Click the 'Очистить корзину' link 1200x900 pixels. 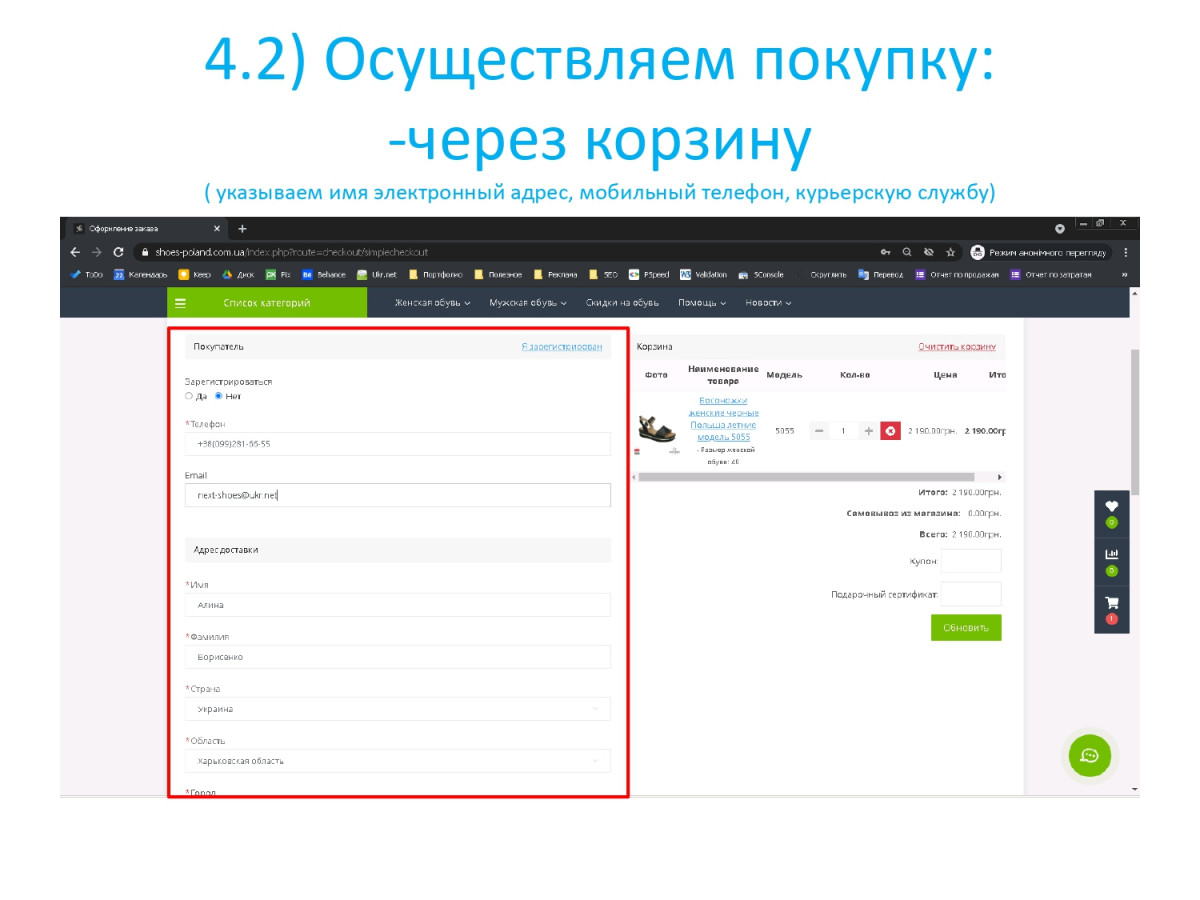[x=957, y=347]
